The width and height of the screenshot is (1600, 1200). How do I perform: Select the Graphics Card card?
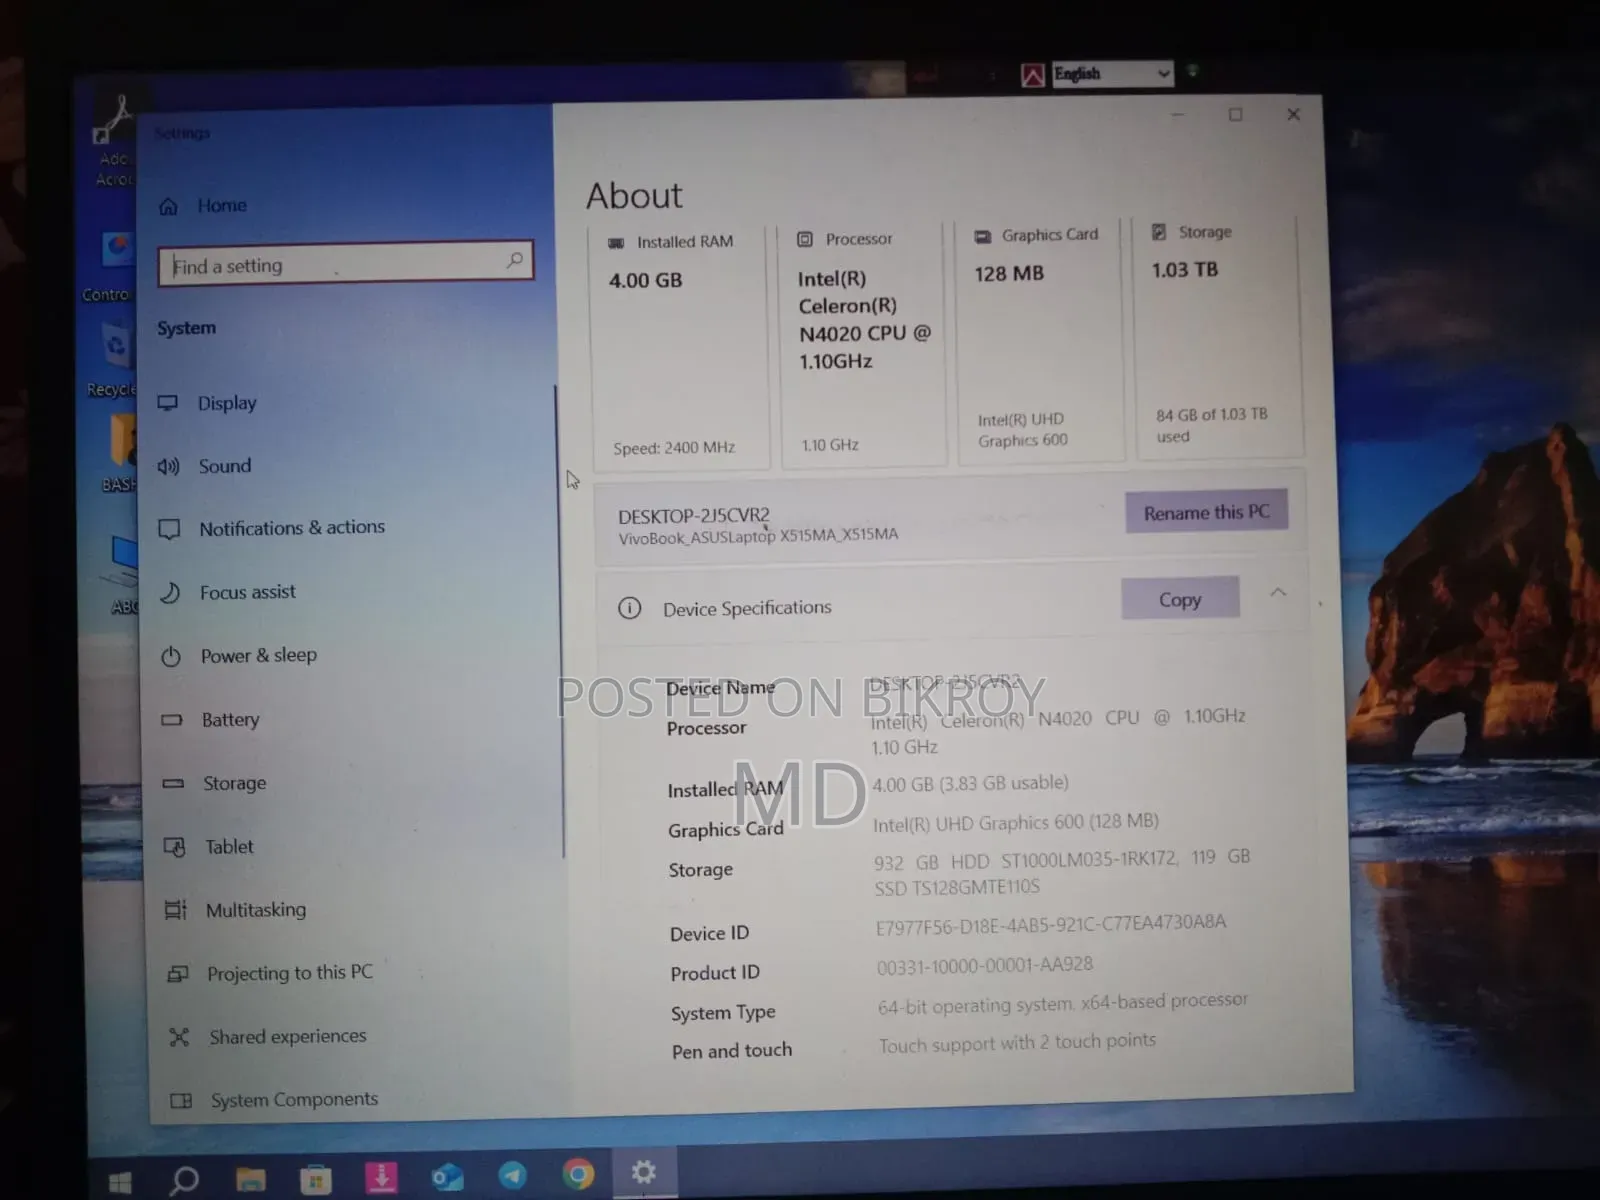tap(1040, 340)
